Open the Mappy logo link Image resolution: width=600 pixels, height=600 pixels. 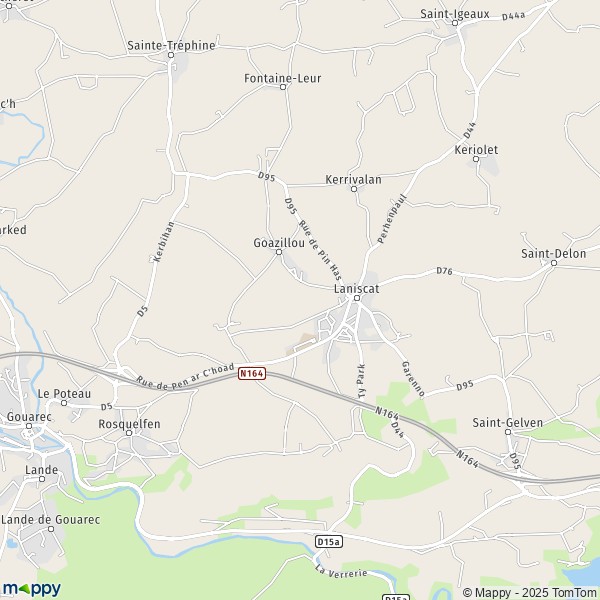[x=31, y=589]
